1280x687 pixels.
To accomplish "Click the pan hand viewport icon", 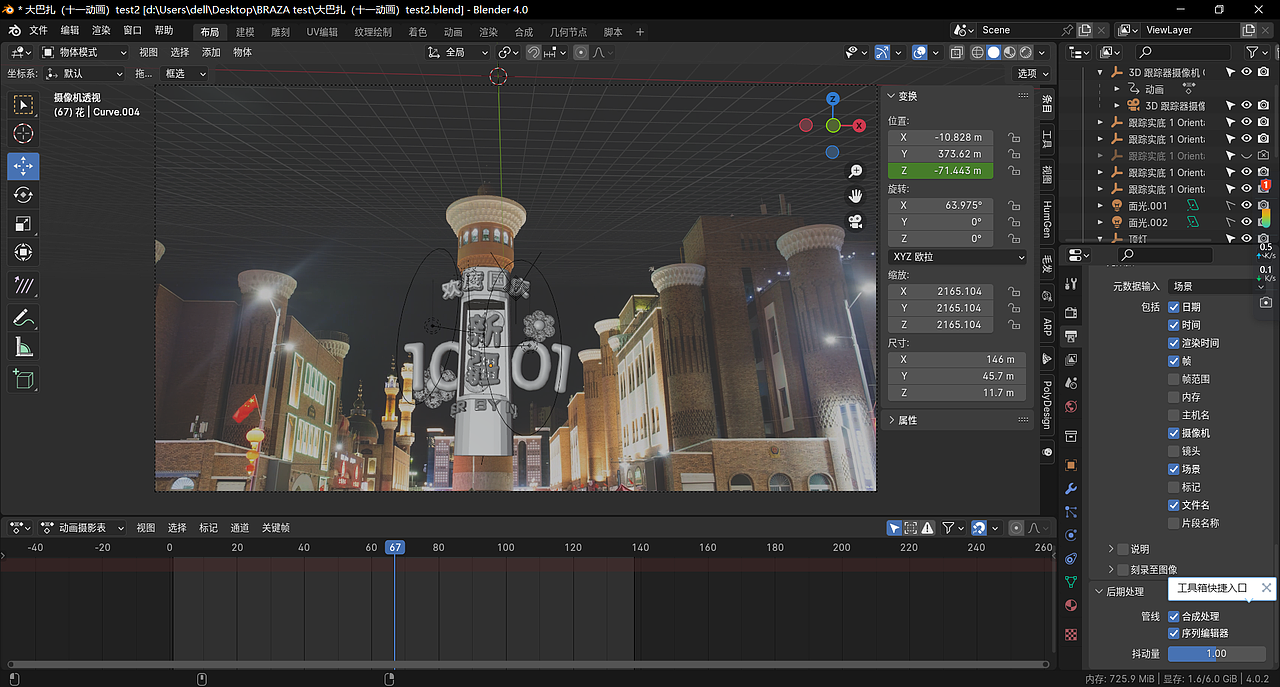I will point(856,196).
